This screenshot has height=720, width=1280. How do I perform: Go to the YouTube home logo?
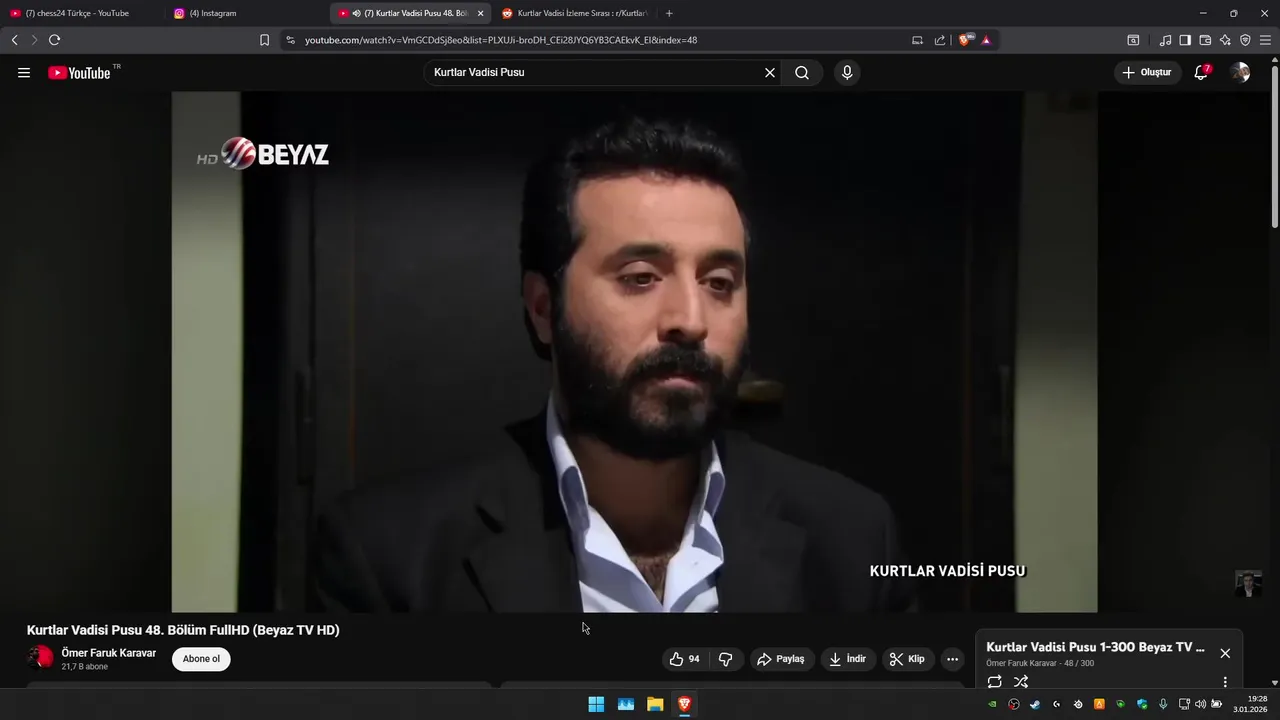[x=79, y=73]
